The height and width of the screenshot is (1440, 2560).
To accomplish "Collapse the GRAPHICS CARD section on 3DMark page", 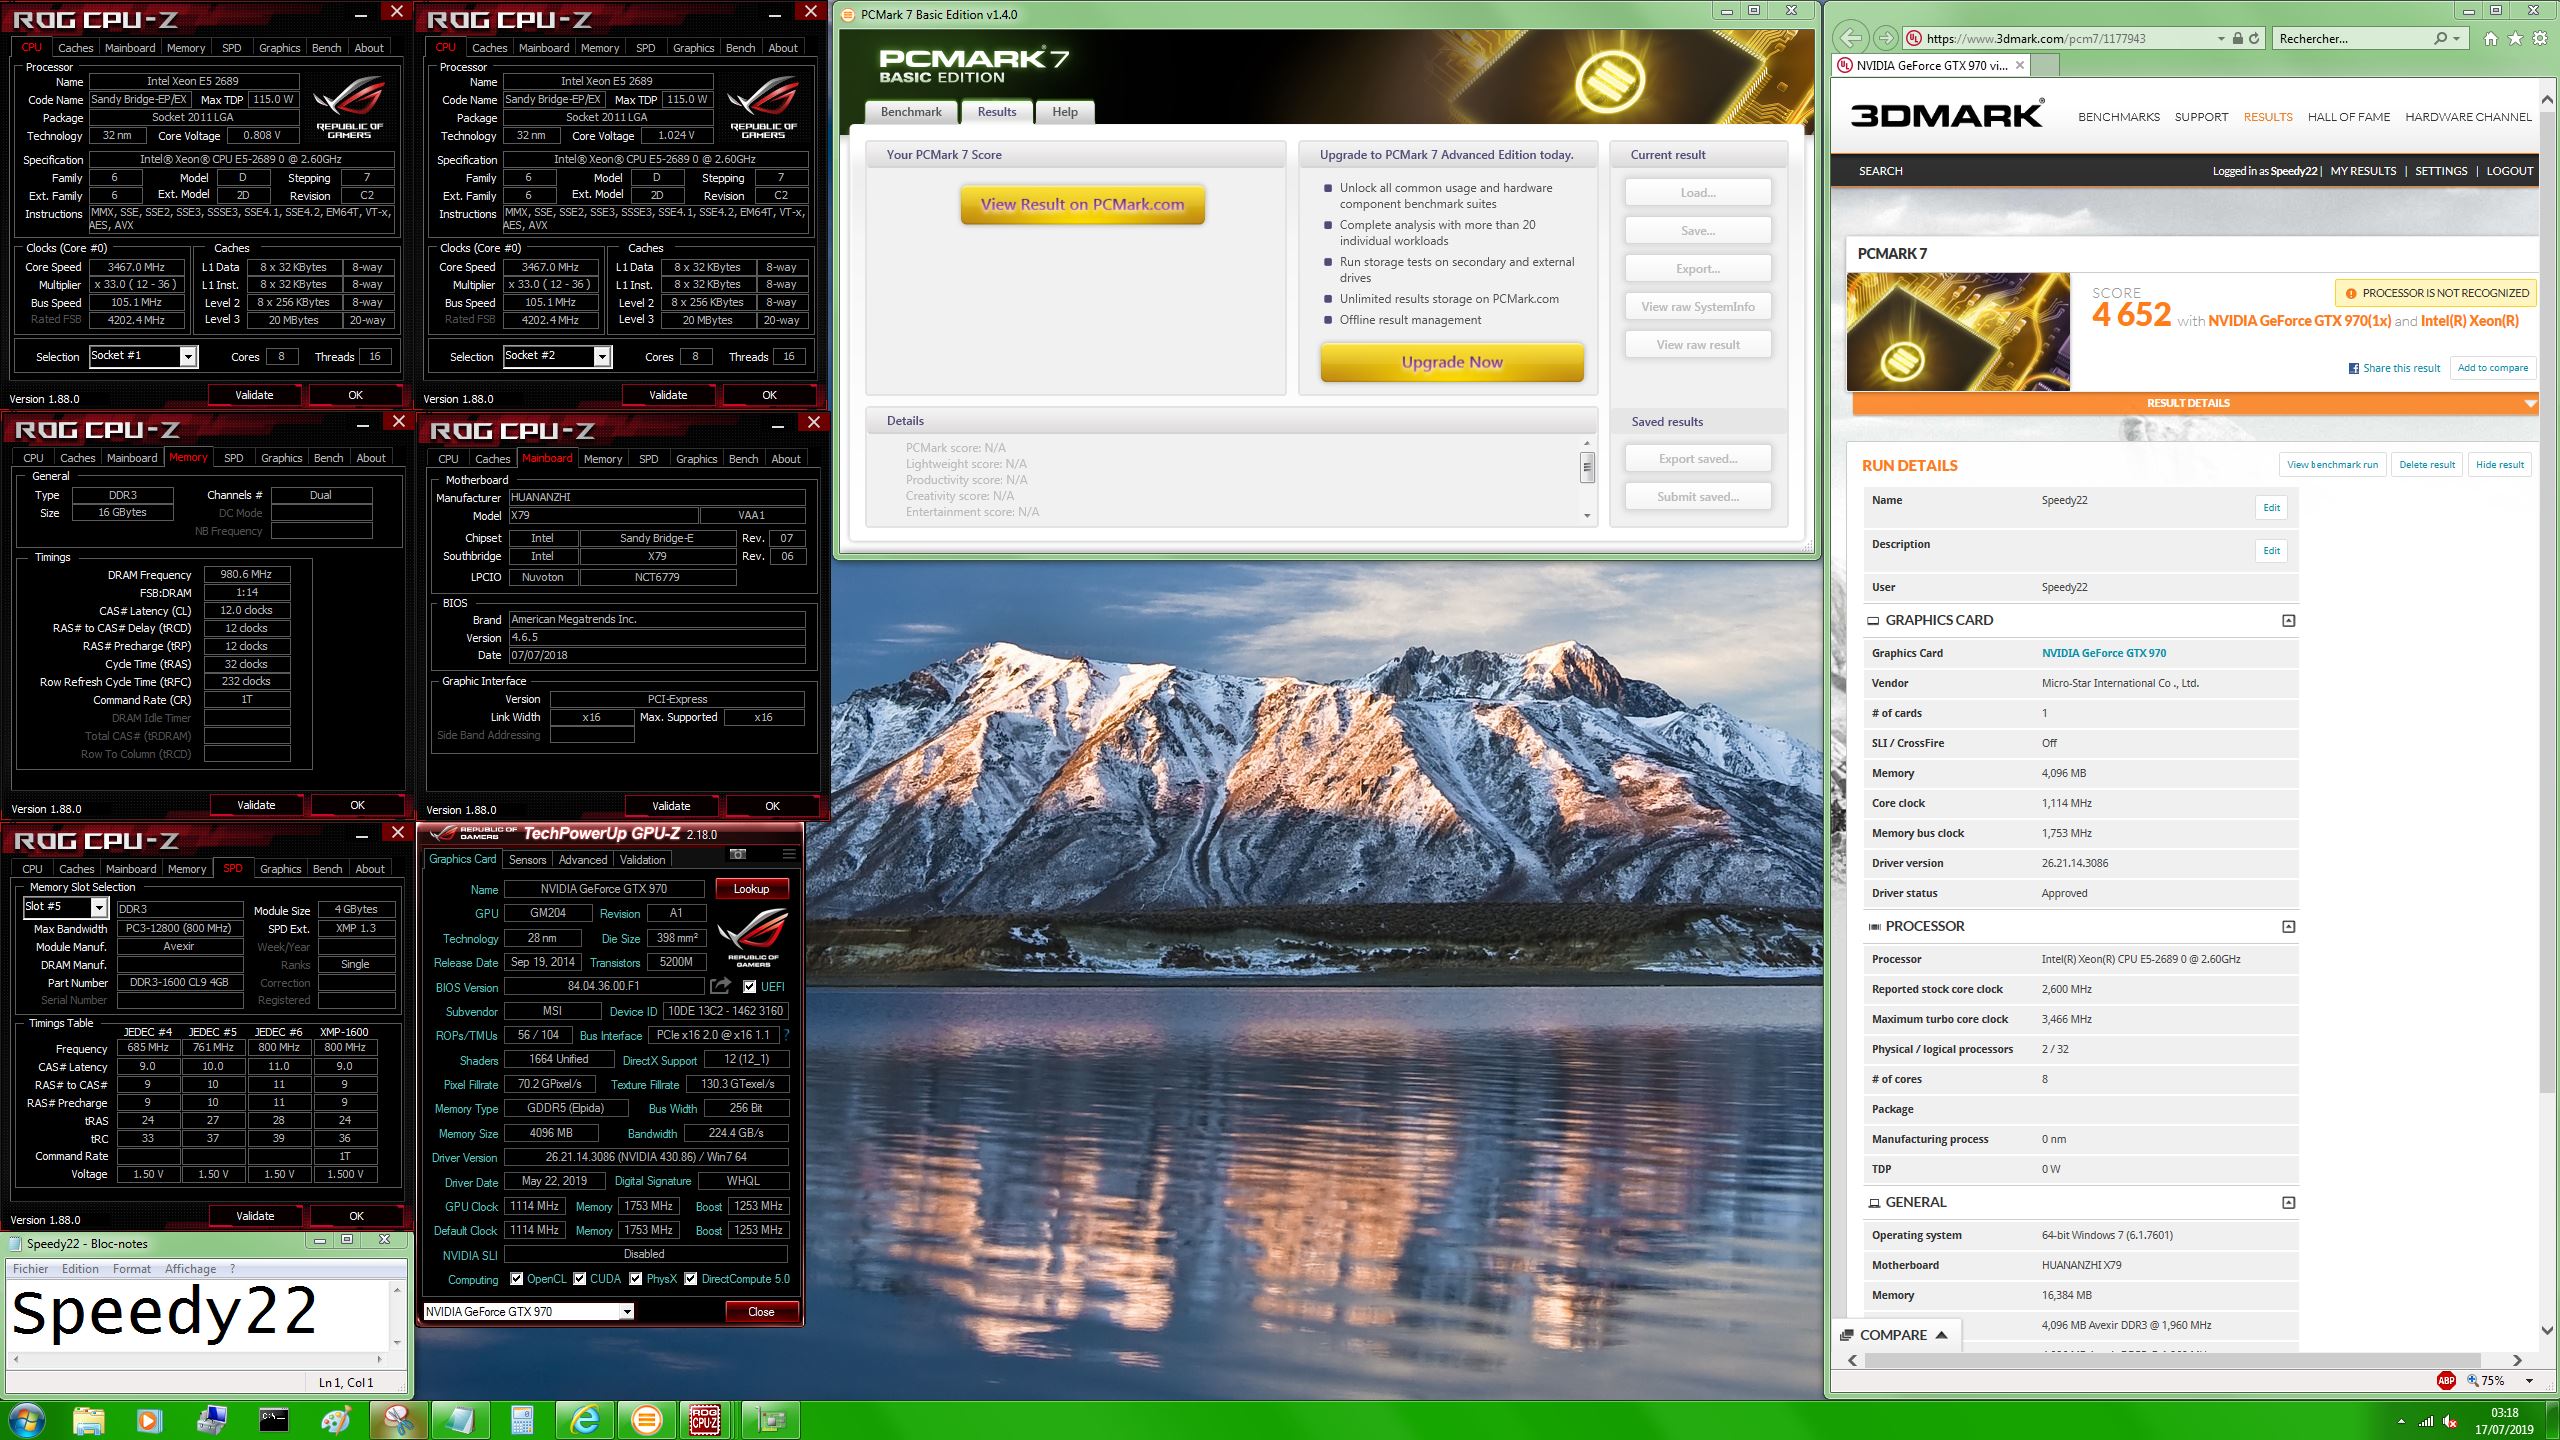I will click(2288, 620).
